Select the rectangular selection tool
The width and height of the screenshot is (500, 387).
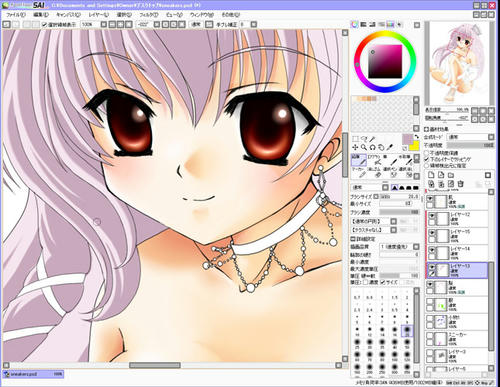tap(355, 139)
